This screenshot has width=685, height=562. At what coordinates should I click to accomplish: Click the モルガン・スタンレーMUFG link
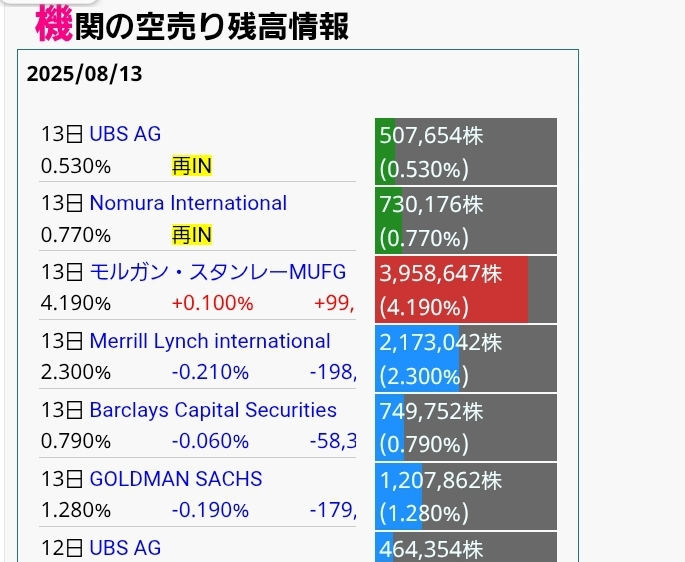pos(217,272)
